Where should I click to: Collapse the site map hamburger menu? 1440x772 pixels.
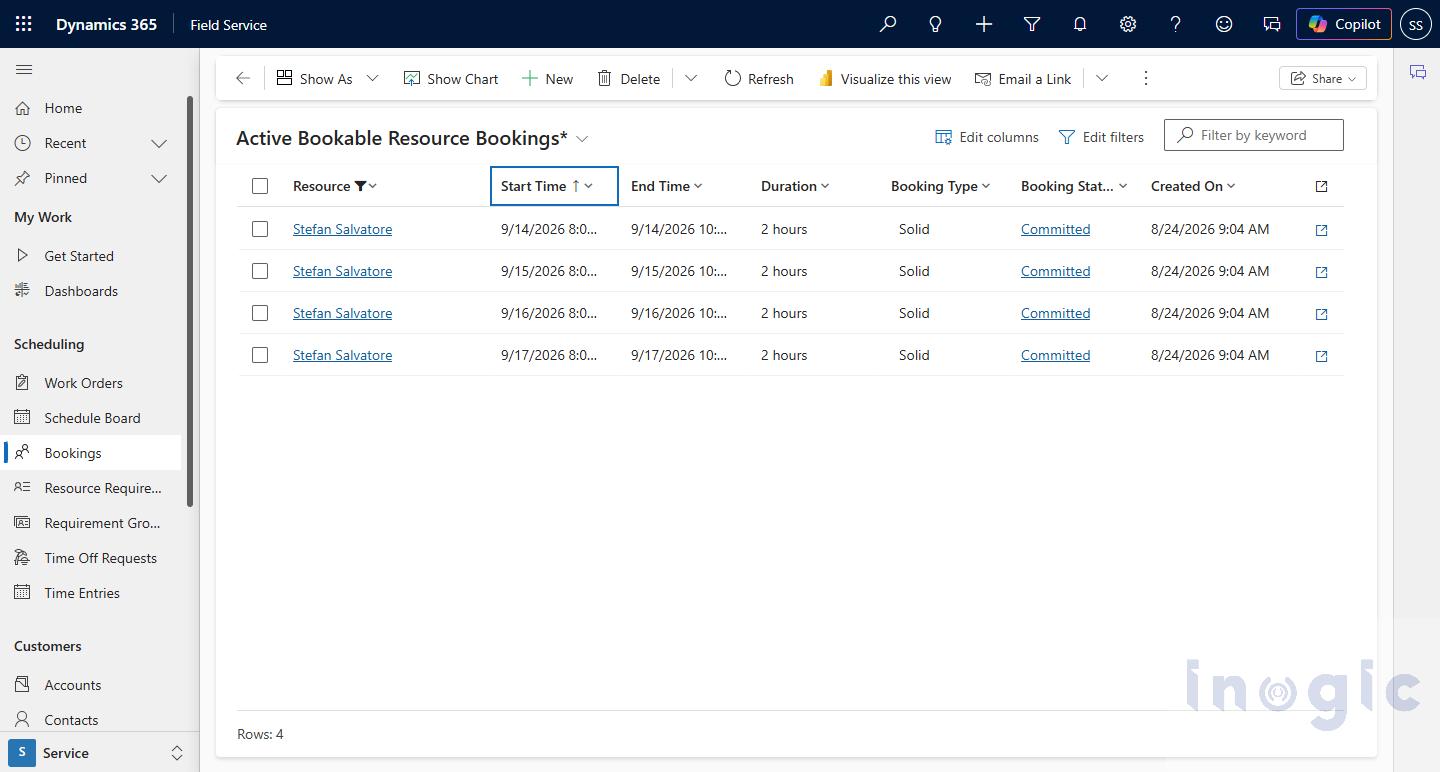pos(24,69)
